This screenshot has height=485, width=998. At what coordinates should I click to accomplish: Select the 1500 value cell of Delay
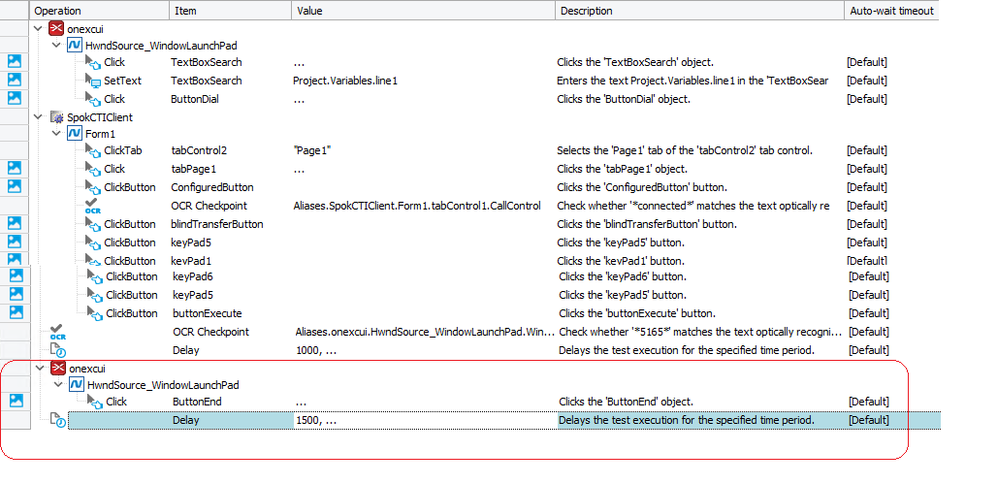[420, 421]
